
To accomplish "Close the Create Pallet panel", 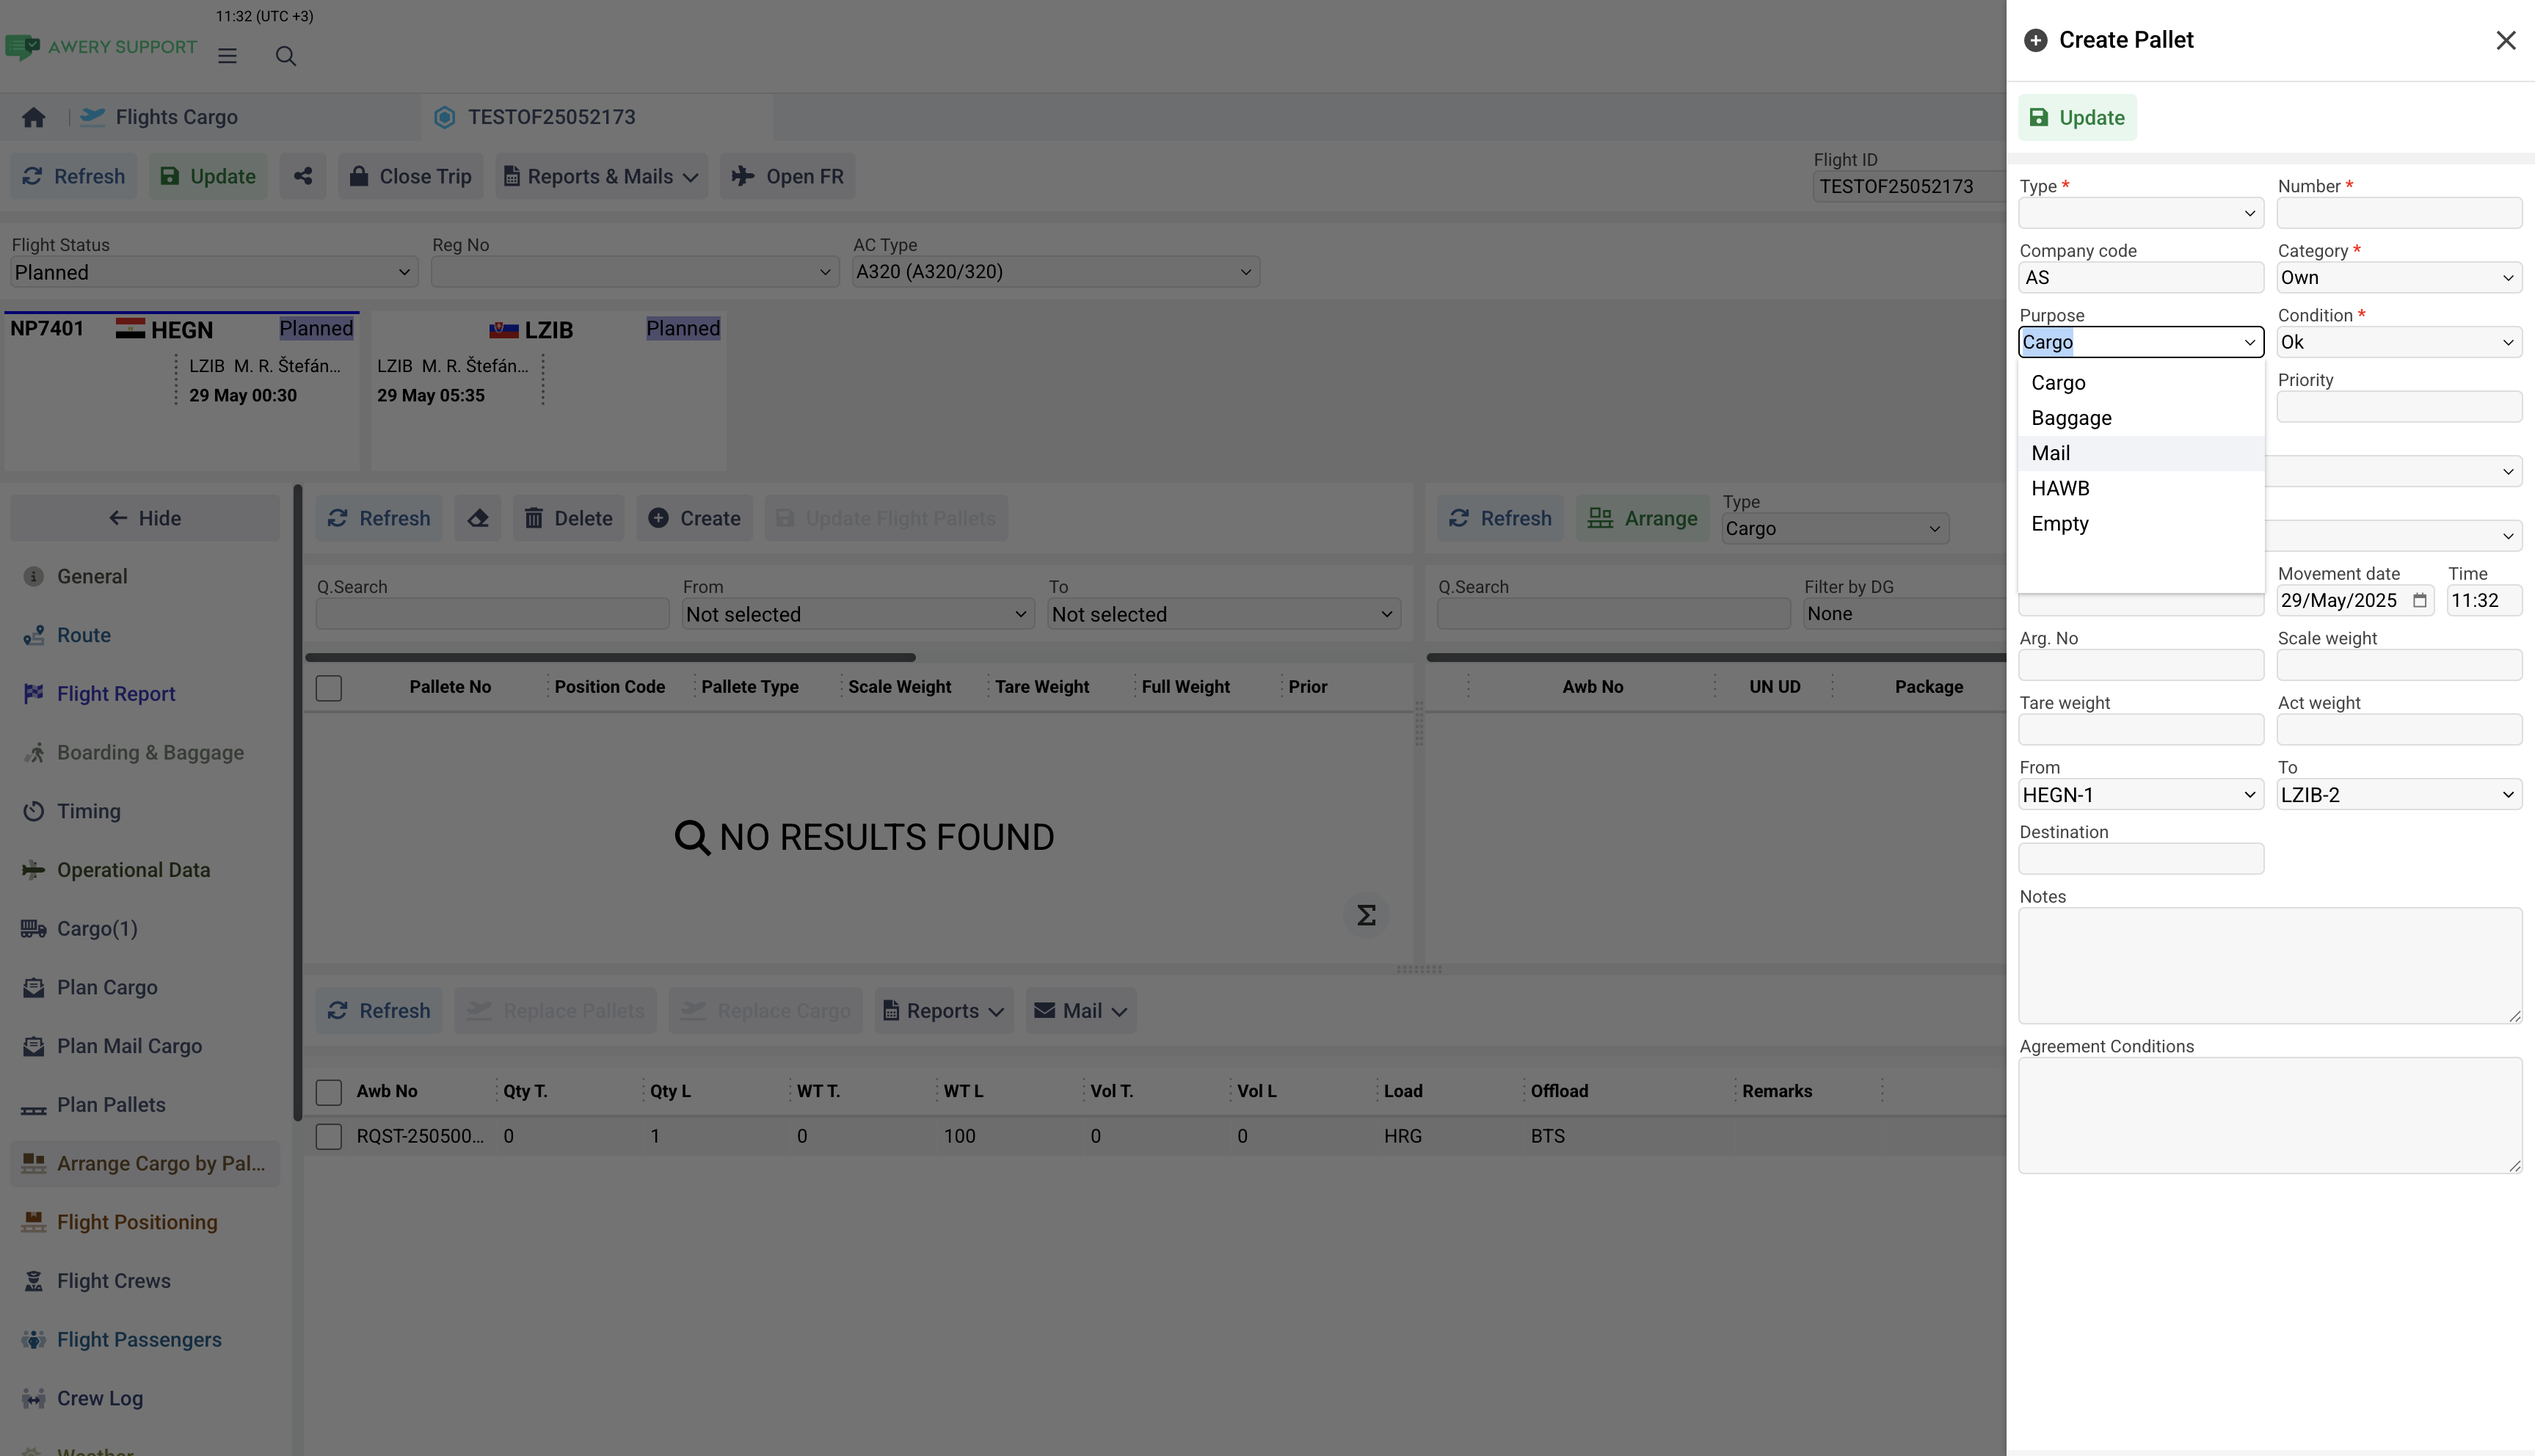I will pos(2505,40).
